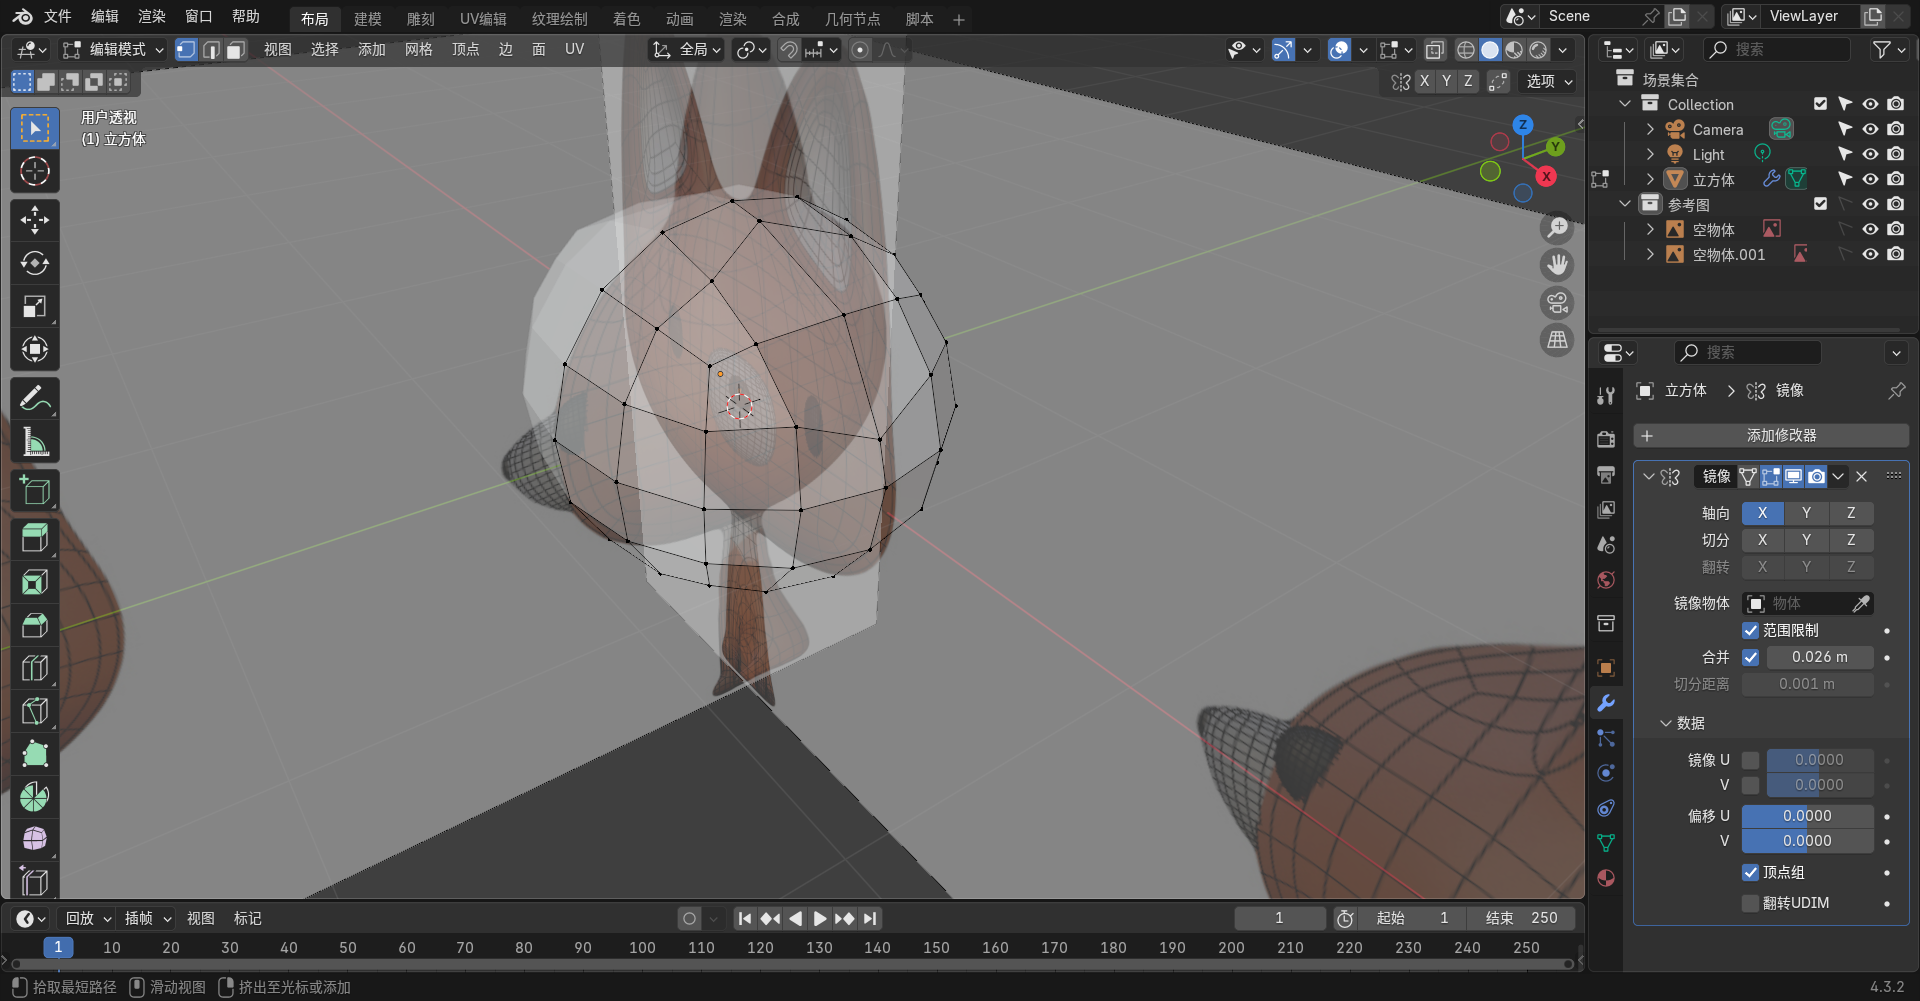Pick the Measure tool
1920x1001 pixels.
pos(35,442)
